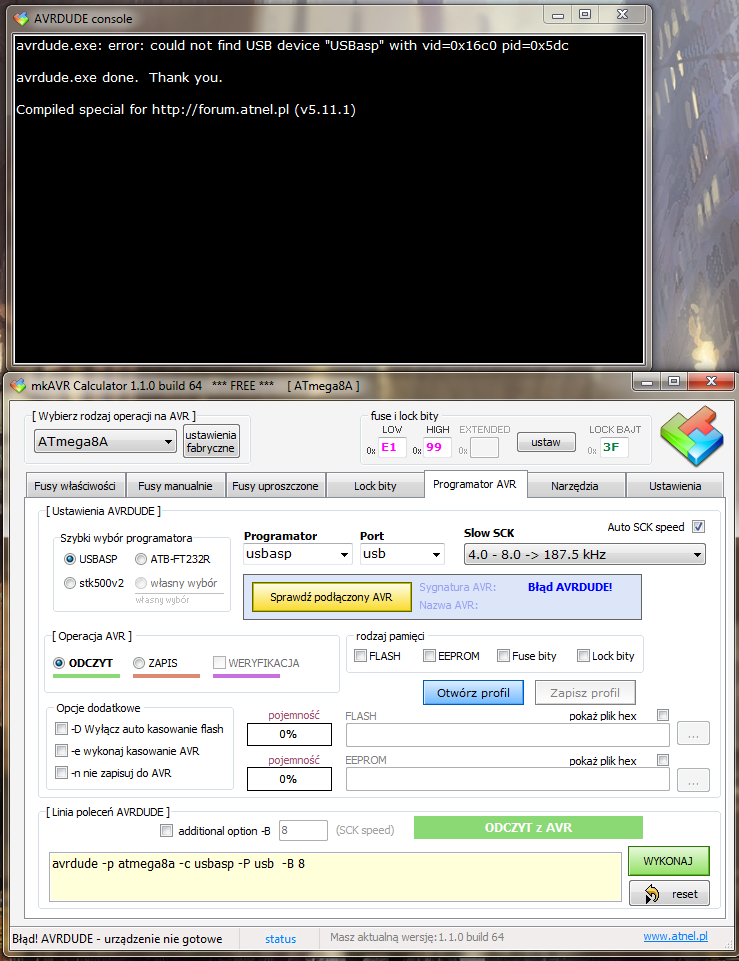
Task: Click the FLASH file path field
Action: pyautogui.click(x=507, y=735)
